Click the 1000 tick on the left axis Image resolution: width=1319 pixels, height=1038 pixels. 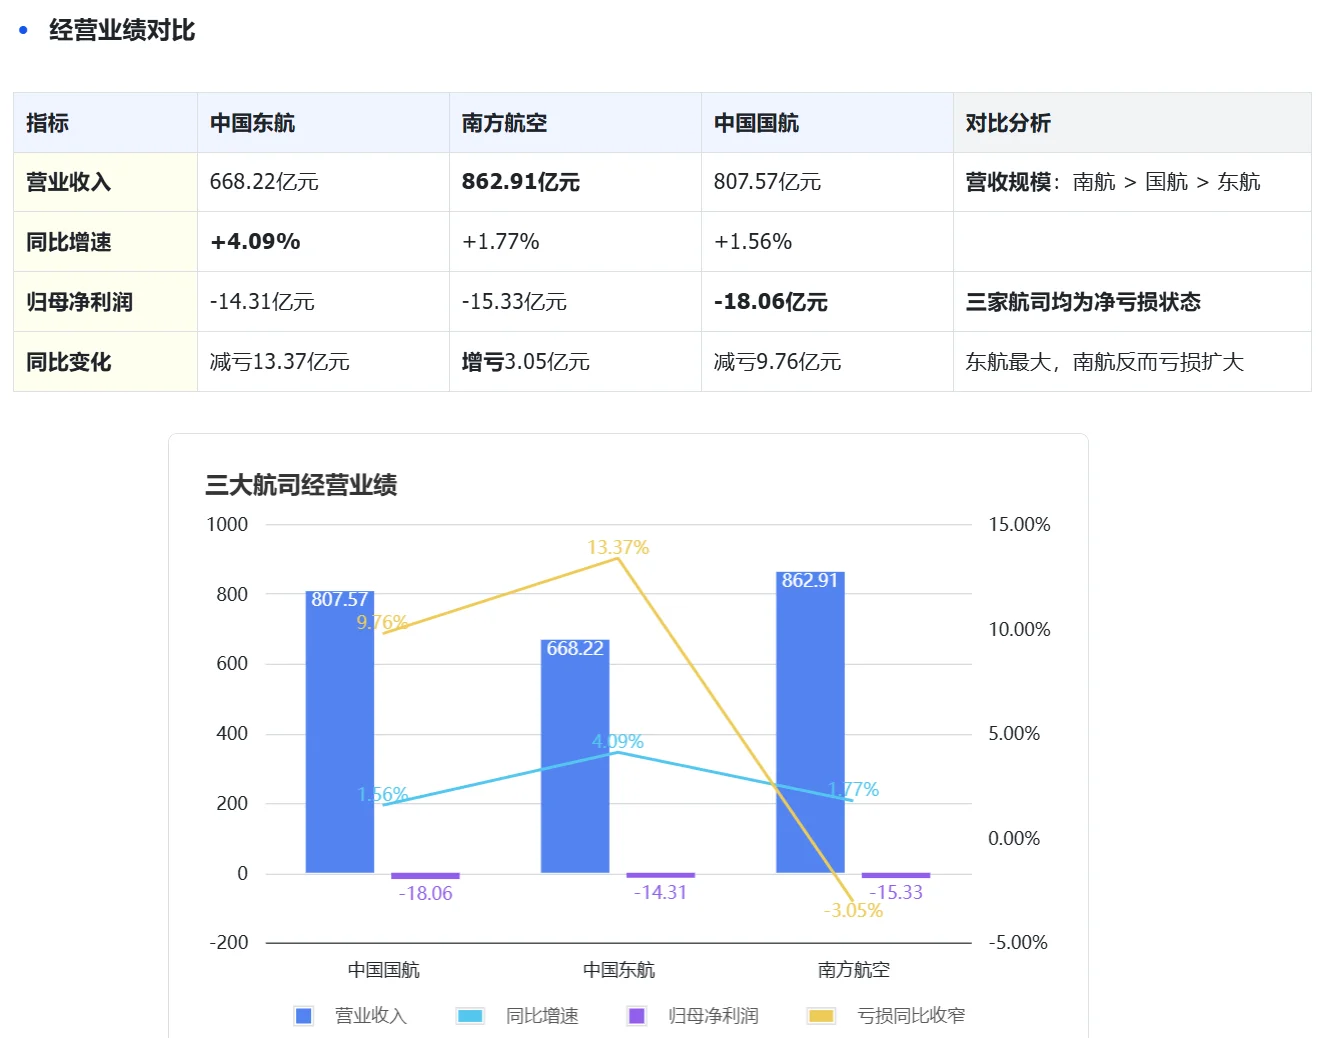(227, 524)
